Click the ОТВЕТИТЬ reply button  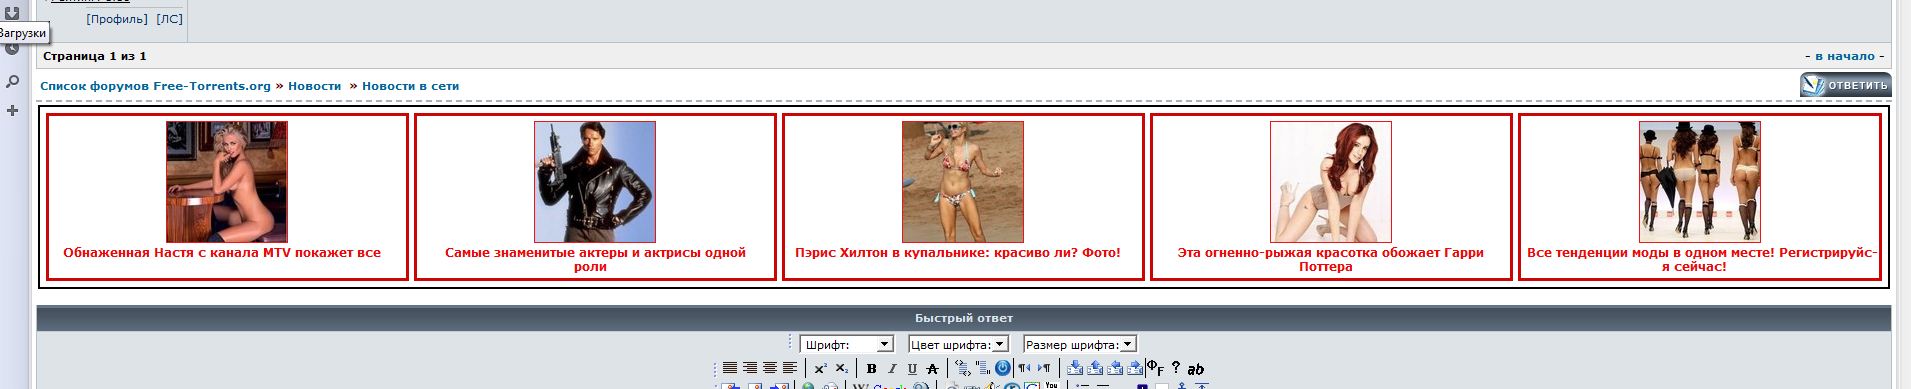[1845, 85]
